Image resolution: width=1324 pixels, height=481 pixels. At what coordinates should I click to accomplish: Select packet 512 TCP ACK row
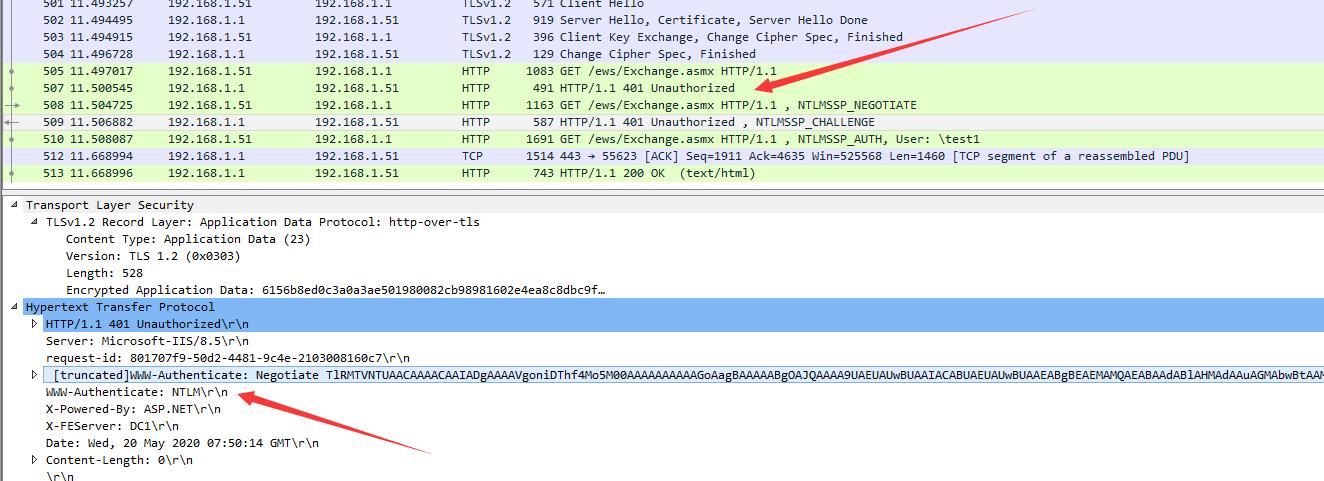(x=662, y=156)
